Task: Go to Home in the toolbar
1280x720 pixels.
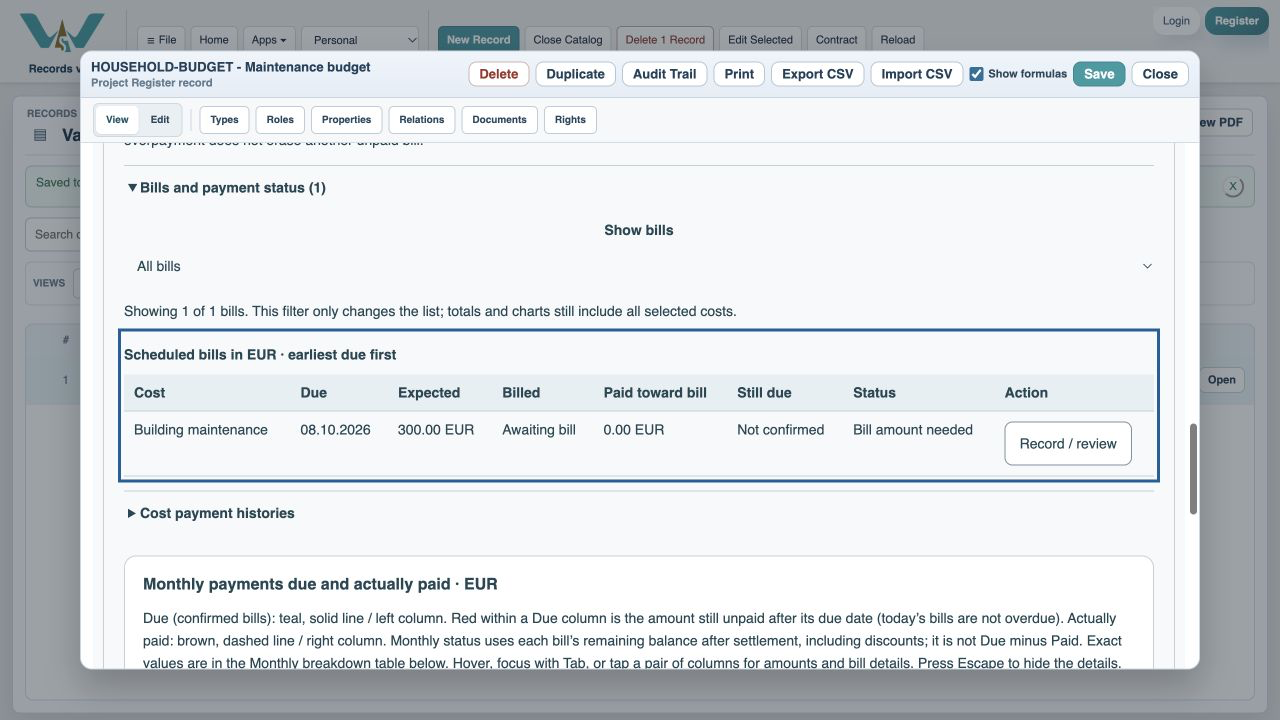Action: tap(214, 40)
